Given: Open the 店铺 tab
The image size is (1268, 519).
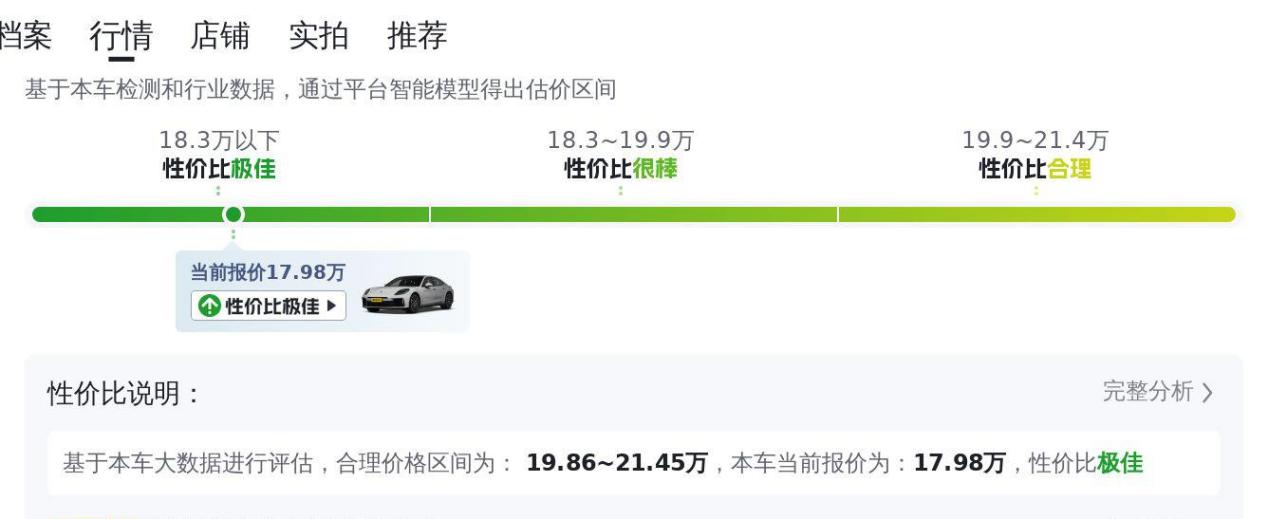Looking at the screenshot, I should (220, 37).
